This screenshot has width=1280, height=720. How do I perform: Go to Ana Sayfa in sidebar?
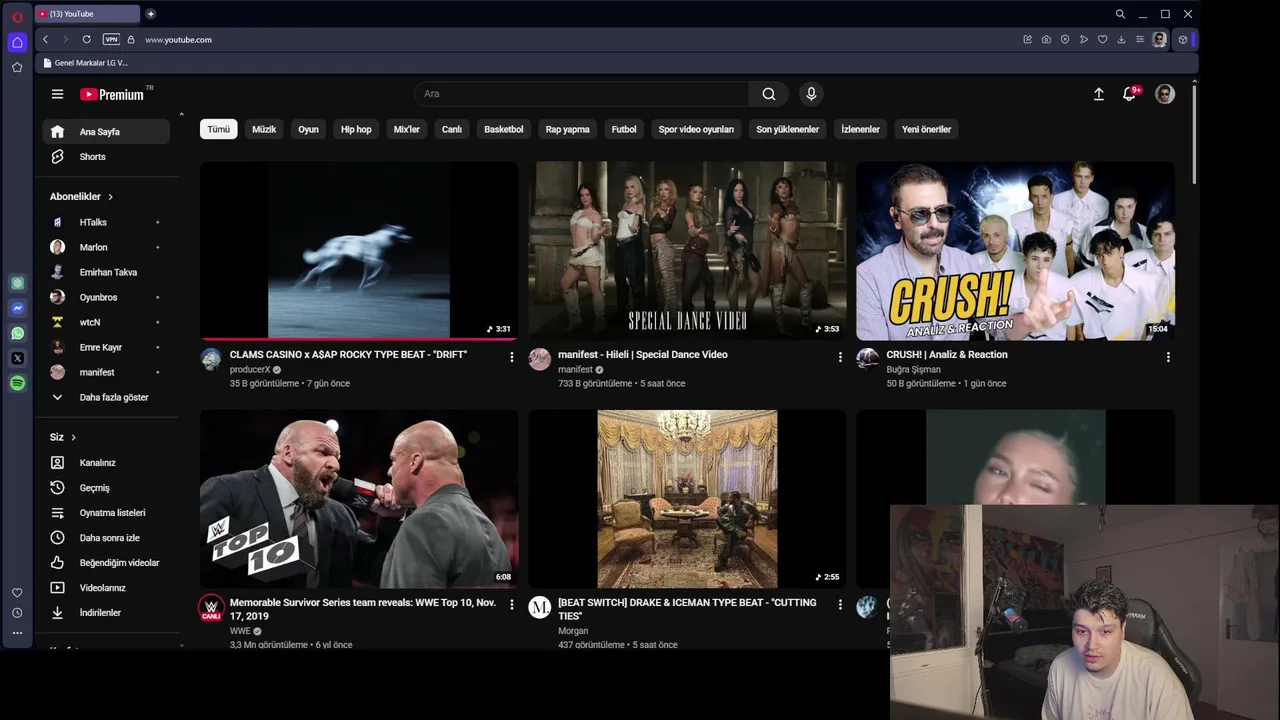point(107,132)
